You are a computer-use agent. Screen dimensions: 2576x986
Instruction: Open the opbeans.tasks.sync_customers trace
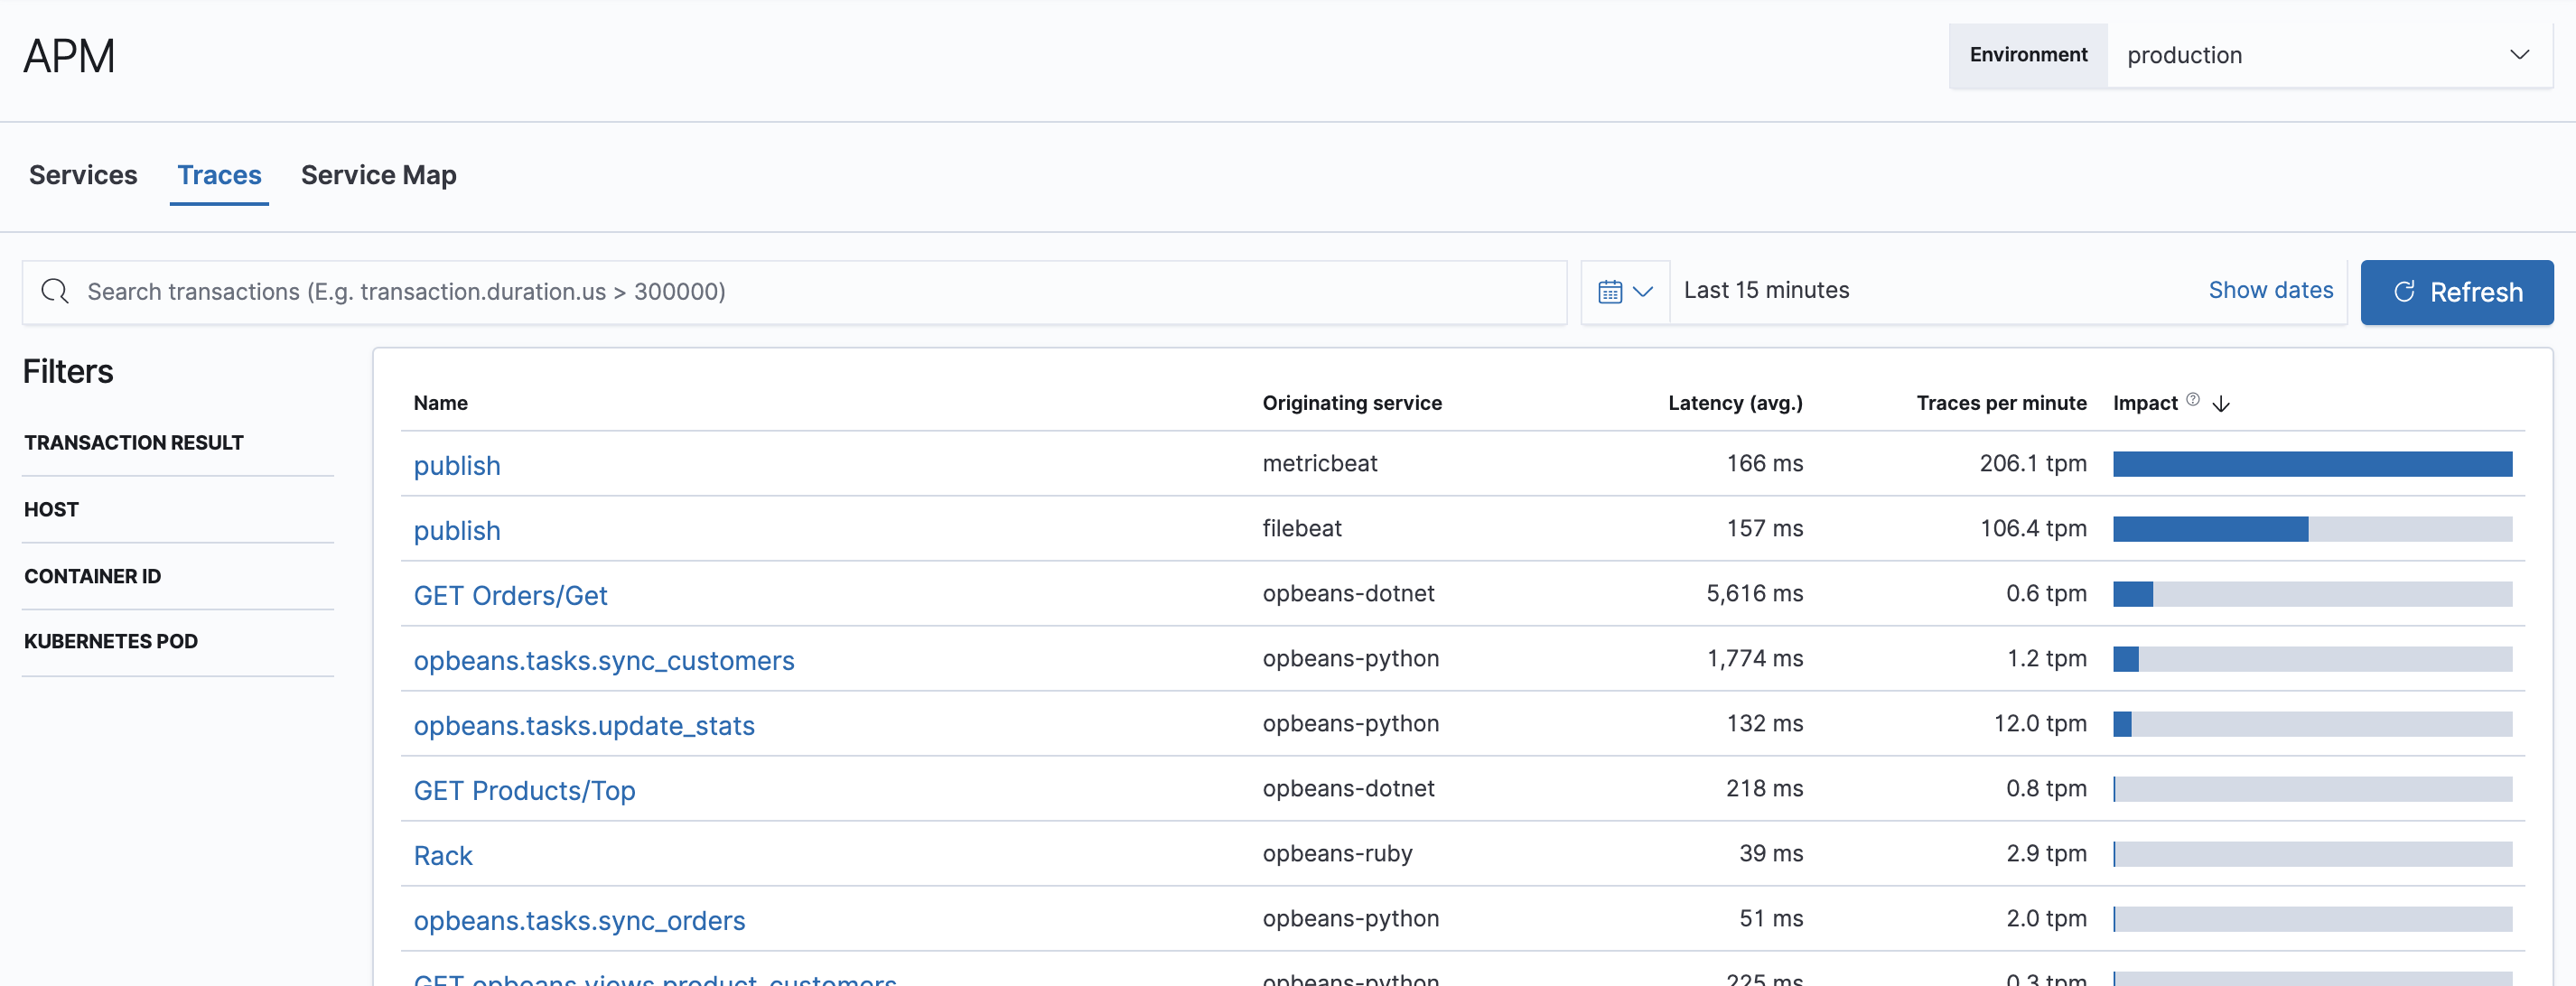coord(604,660)
